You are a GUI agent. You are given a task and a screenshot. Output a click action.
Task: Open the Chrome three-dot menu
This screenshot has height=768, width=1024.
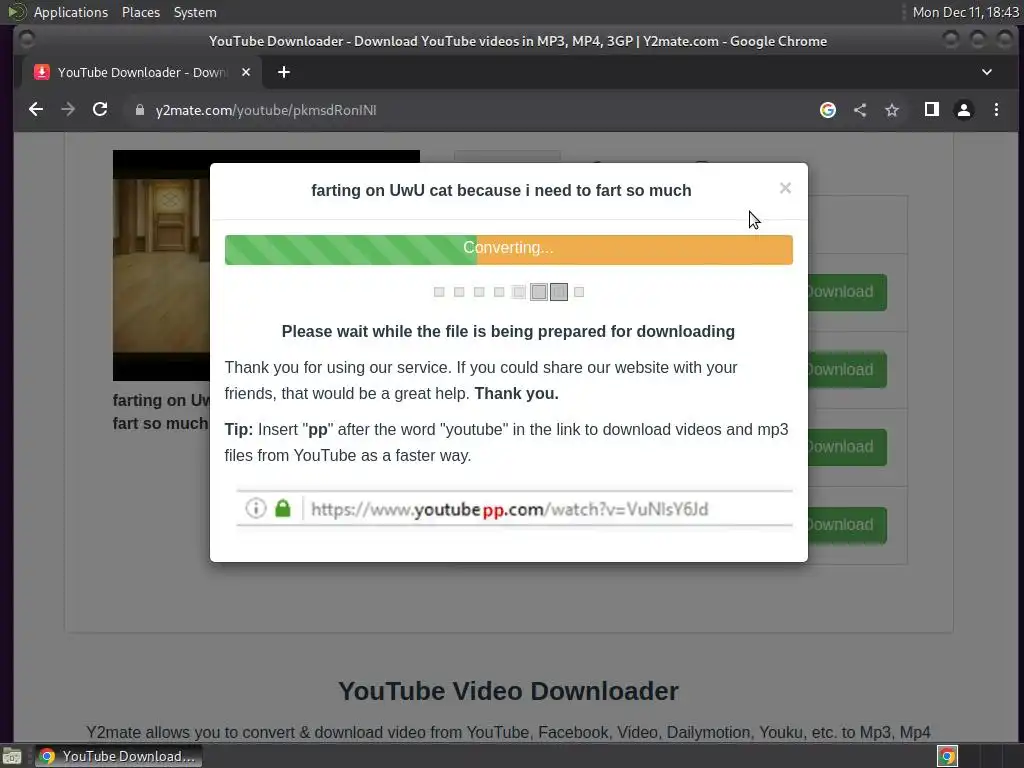click(x=996, y=110)
